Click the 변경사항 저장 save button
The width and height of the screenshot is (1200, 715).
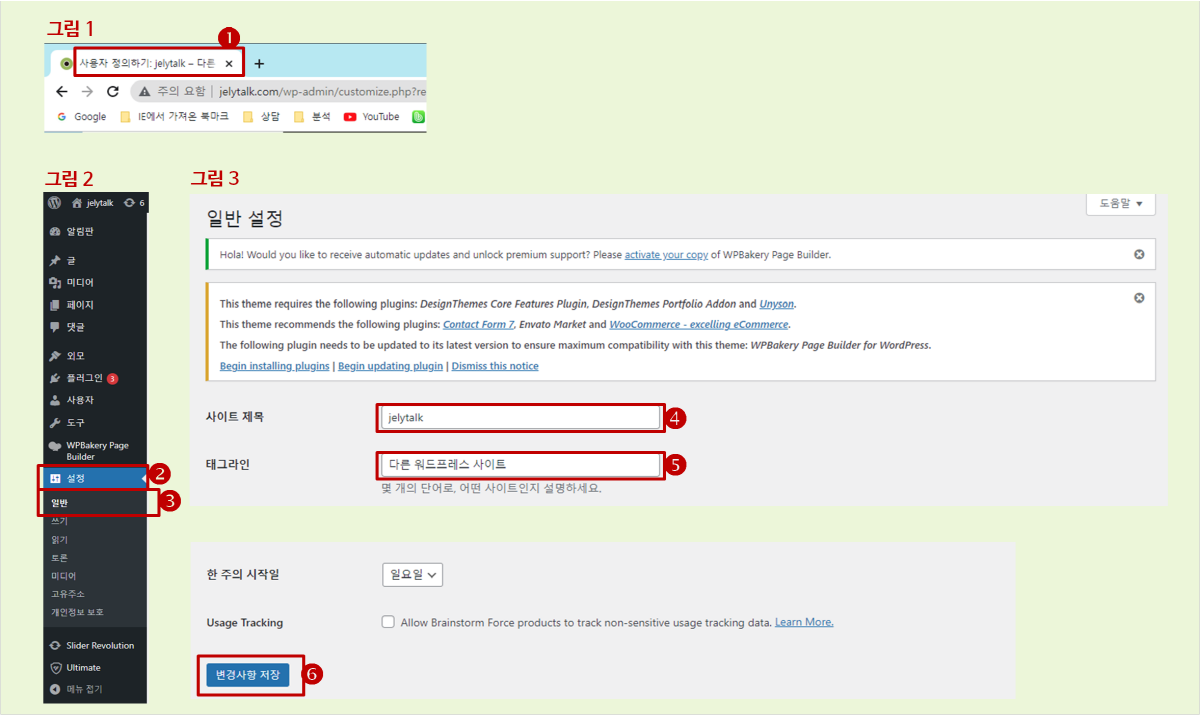247,676
